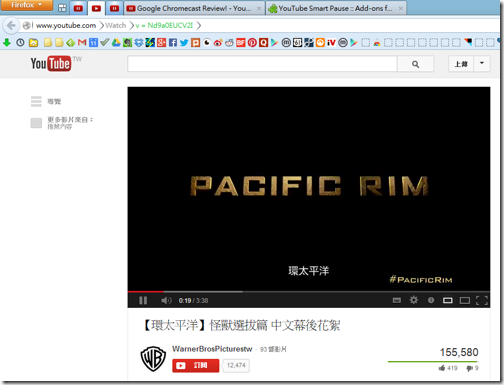
Task: Open the feedly green bookmark icon
Action: pos(71,42)
